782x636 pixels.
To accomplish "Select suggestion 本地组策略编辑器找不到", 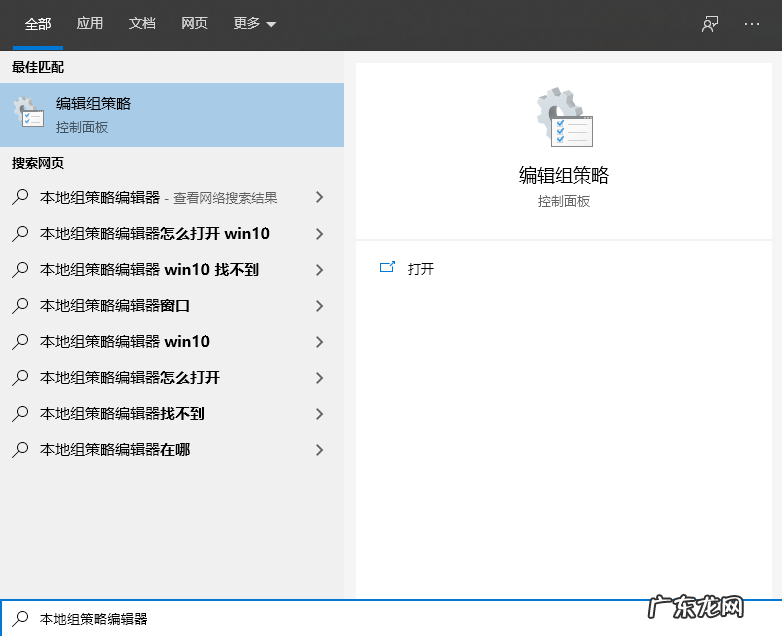I will (172, 414).
